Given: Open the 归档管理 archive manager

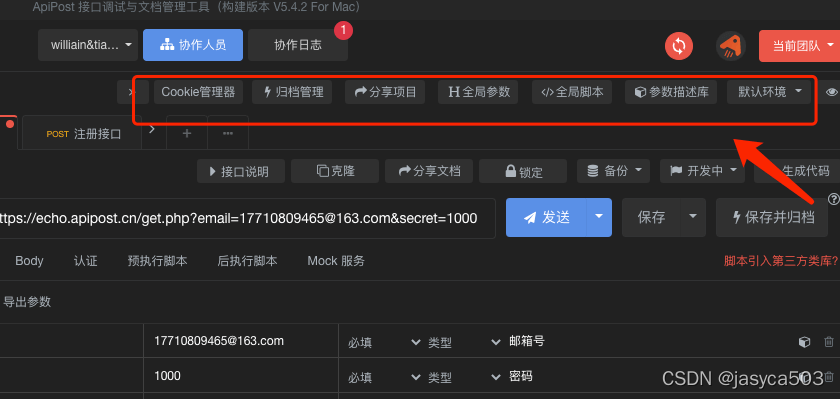Looking at the screenshot, I should tap(292, 92).
